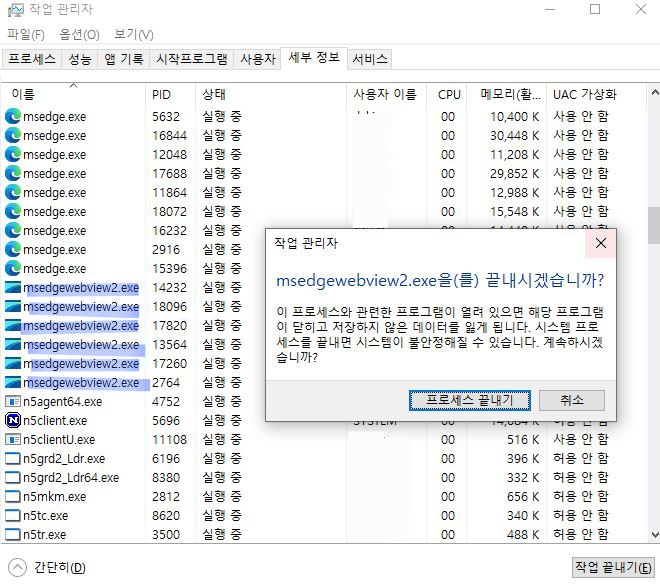
Task: Click webview2 icon in row PID 17820
Action: (x=13, y=325)
